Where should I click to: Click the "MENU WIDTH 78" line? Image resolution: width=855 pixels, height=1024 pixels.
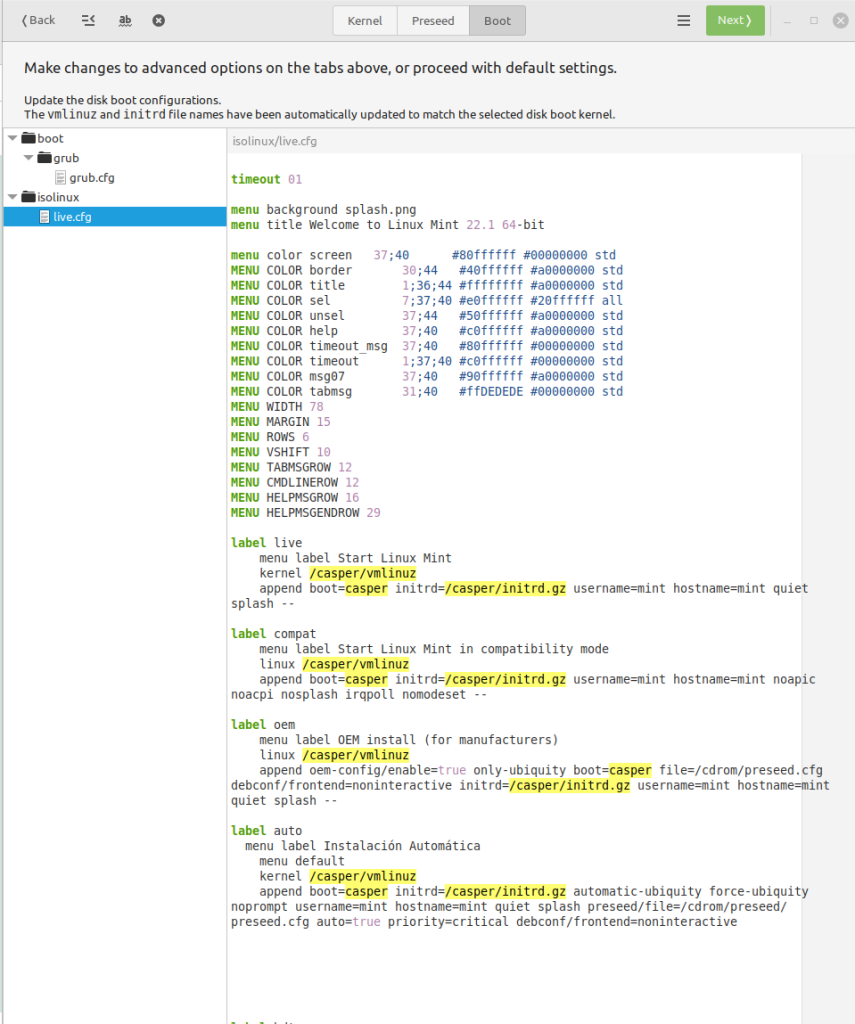point(277,406)
